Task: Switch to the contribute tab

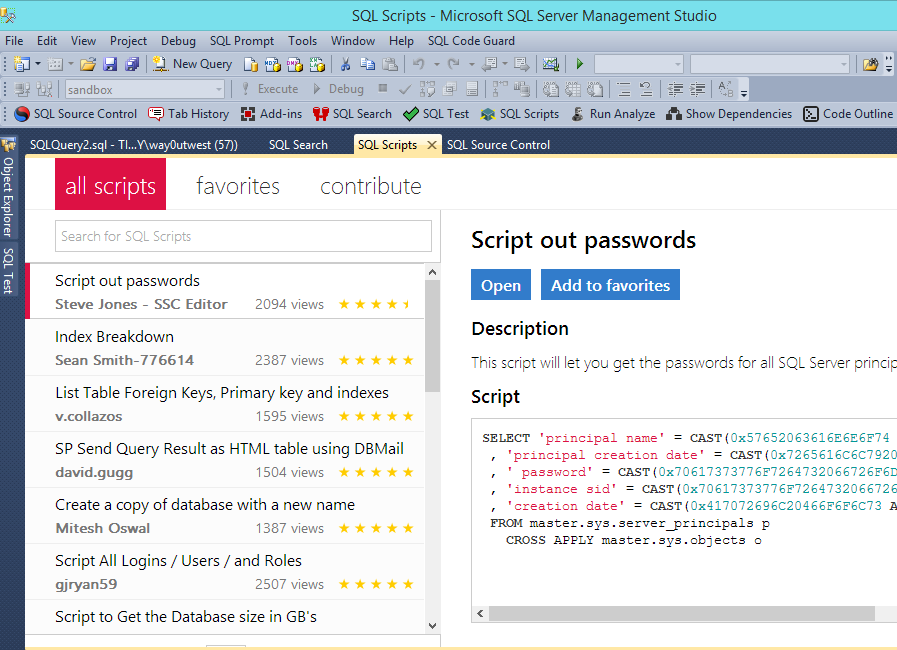Action: click(x=370, y=186)
